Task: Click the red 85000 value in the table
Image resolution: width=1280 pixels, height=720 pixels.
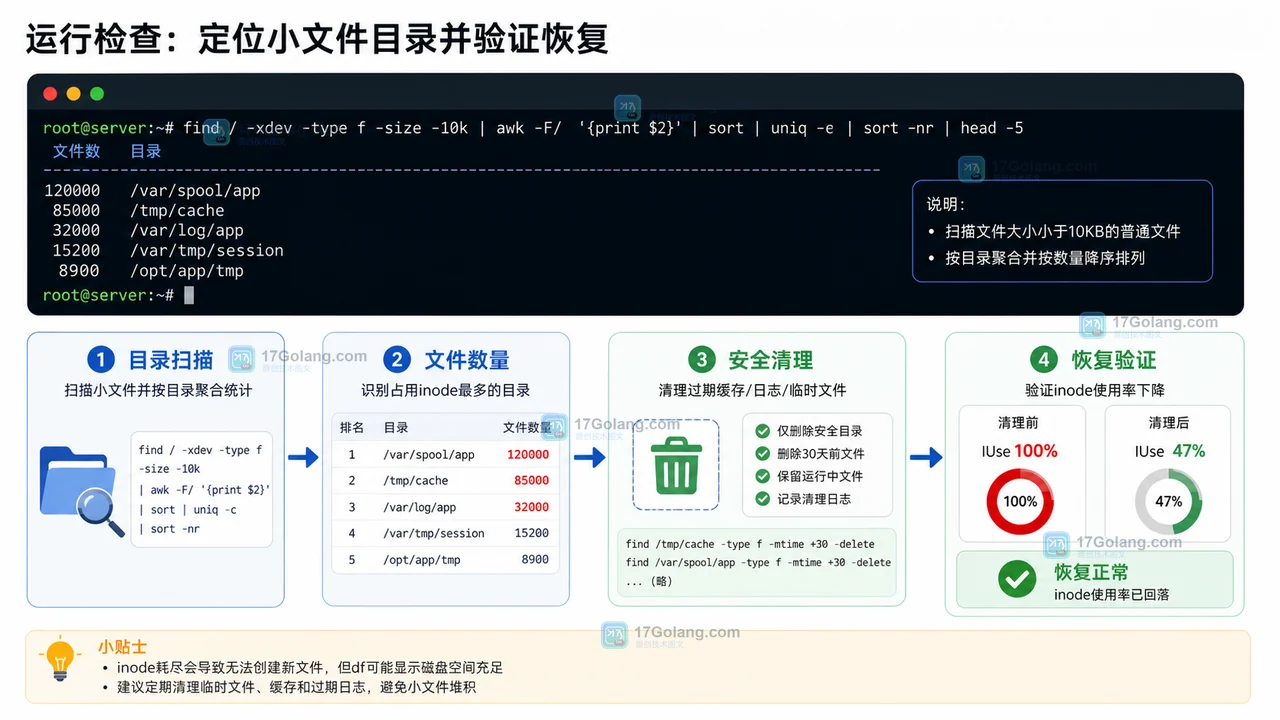Action: (x=532, y=481)
